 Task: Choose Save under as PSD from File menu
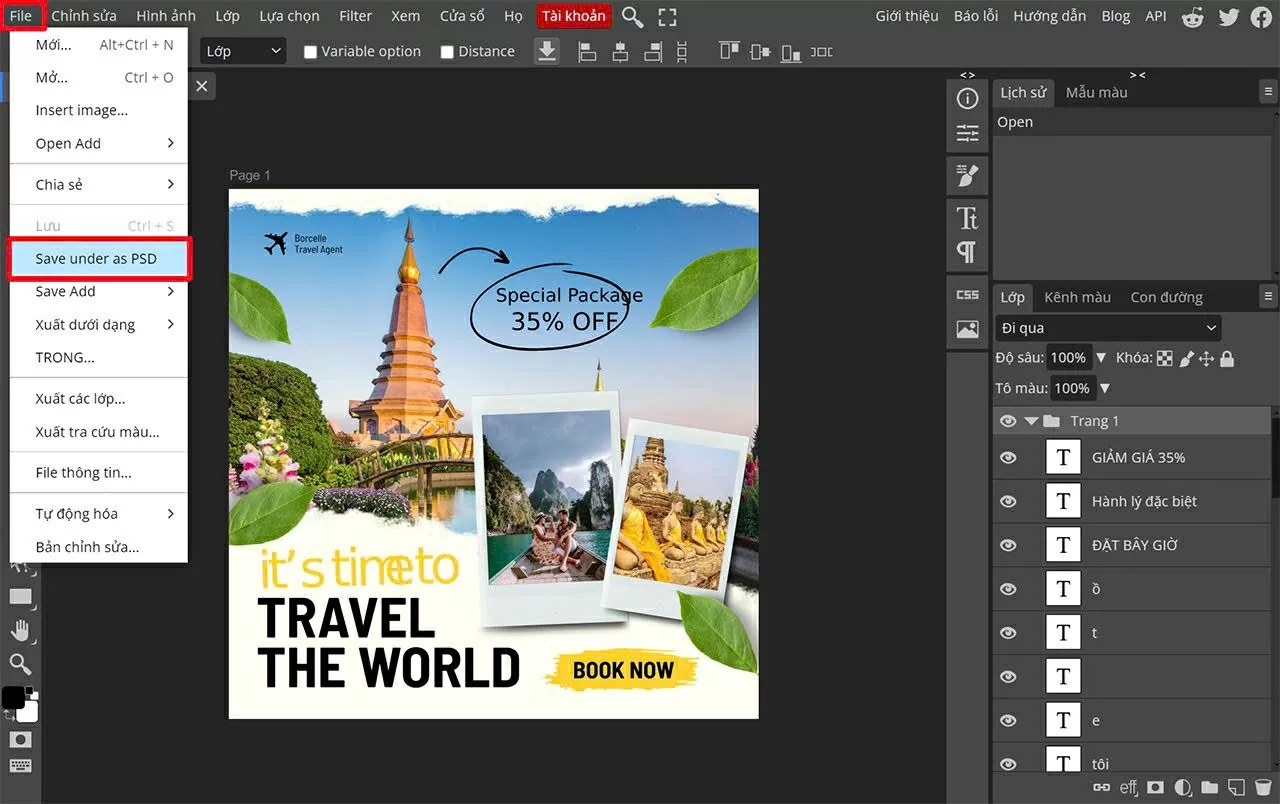(x=99, y=259)
